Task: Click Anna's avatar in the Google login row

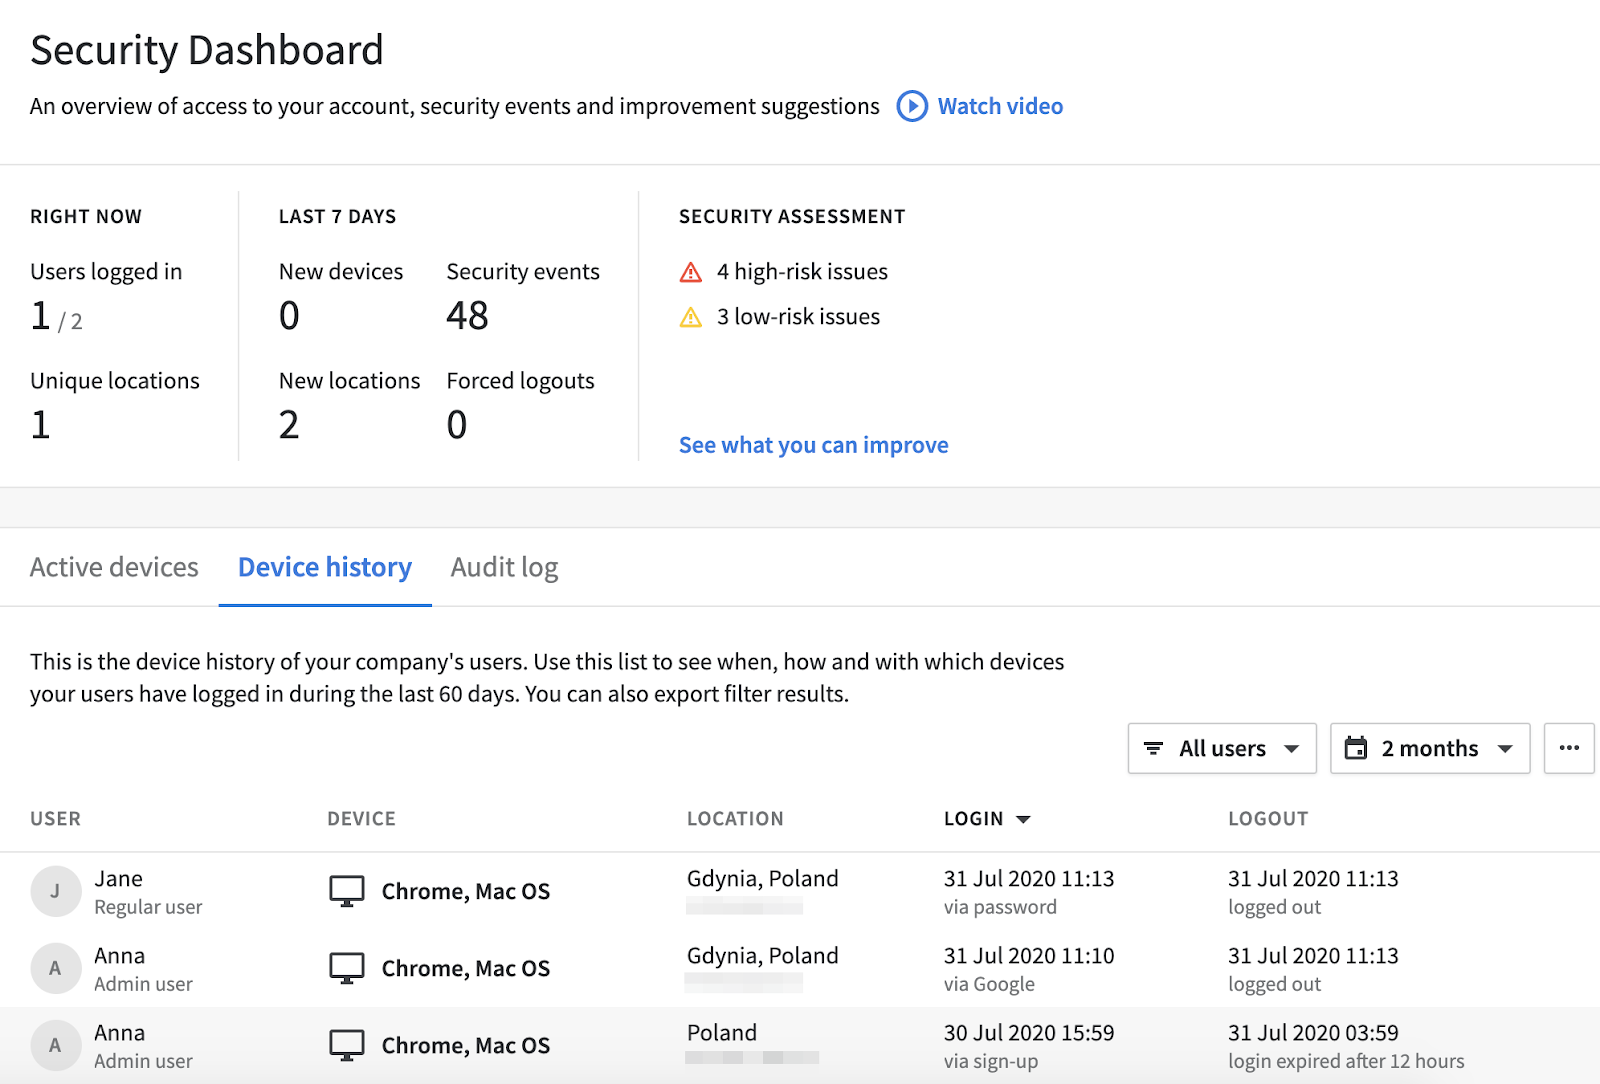Action: (x=55, y=968)
